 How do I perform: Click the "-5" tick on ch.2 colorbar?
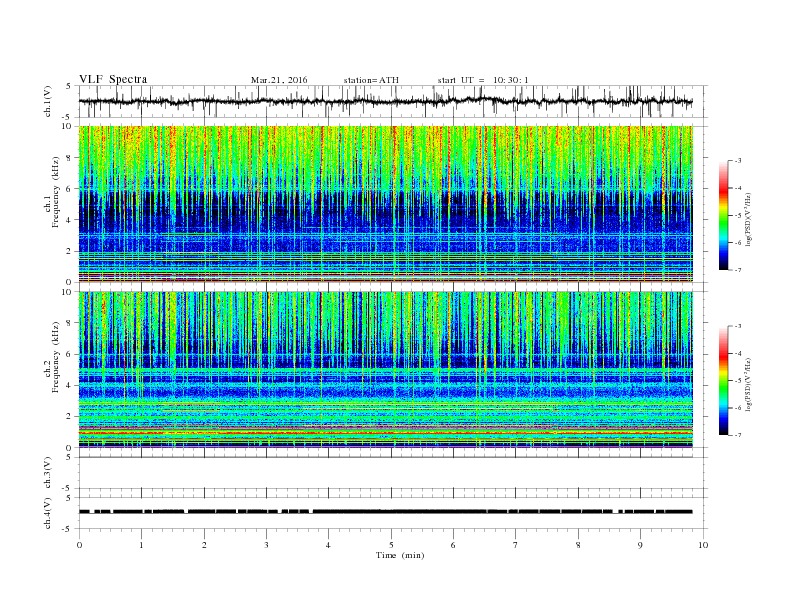[737, 381]
